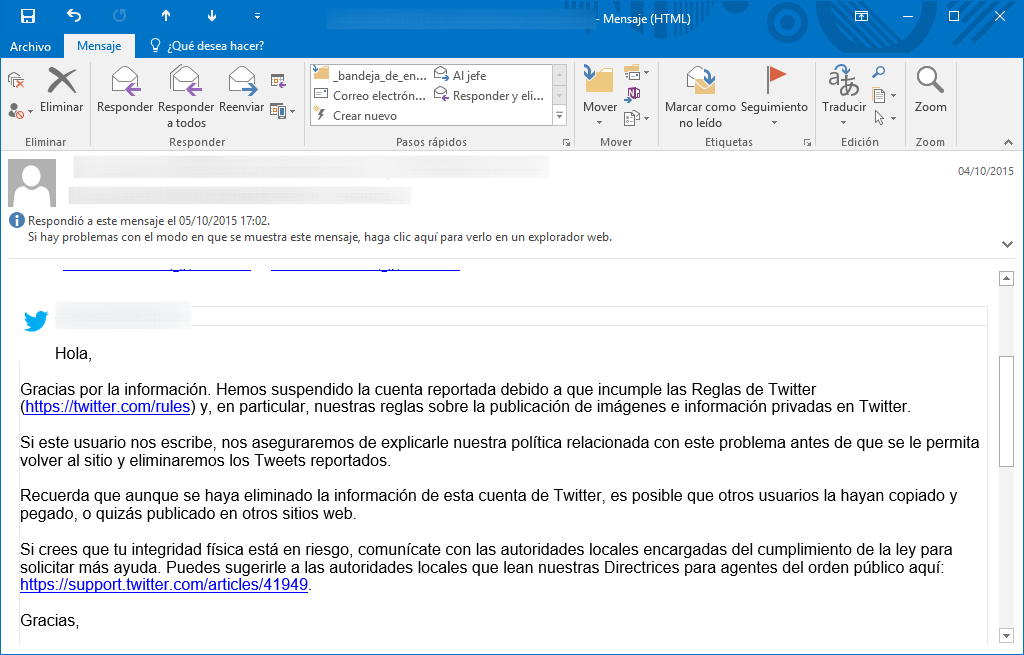
Task: Select the 'Al jefe' quick step
Action: (x=460, y=75)
